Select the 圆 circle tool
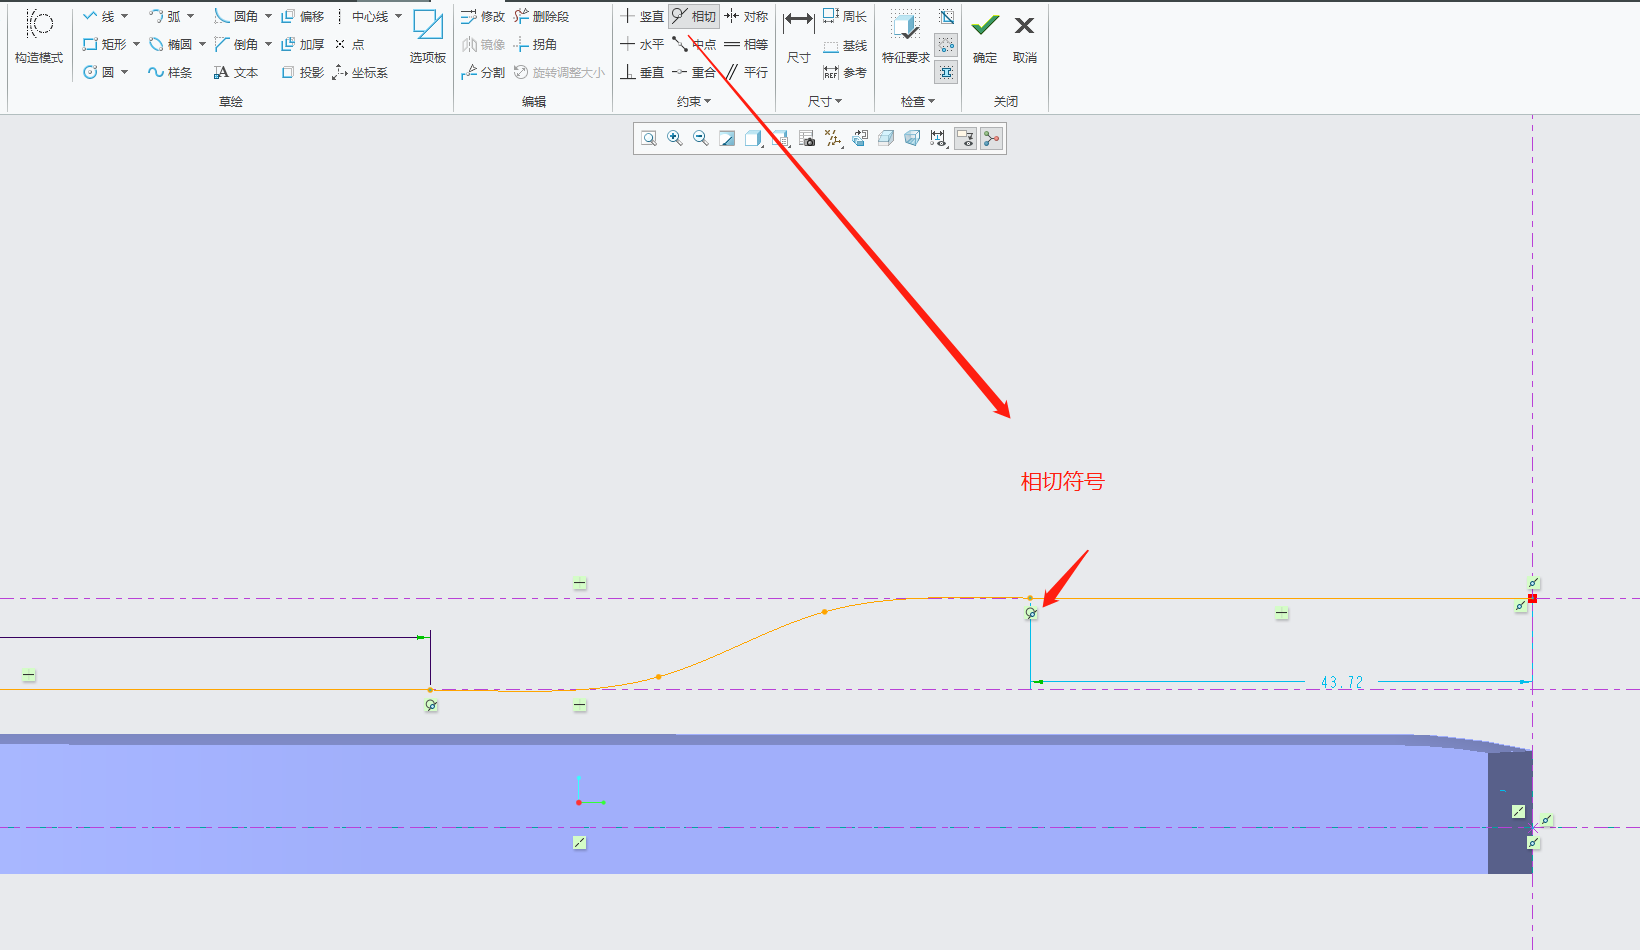1640x950 pixels. point(98,72)
